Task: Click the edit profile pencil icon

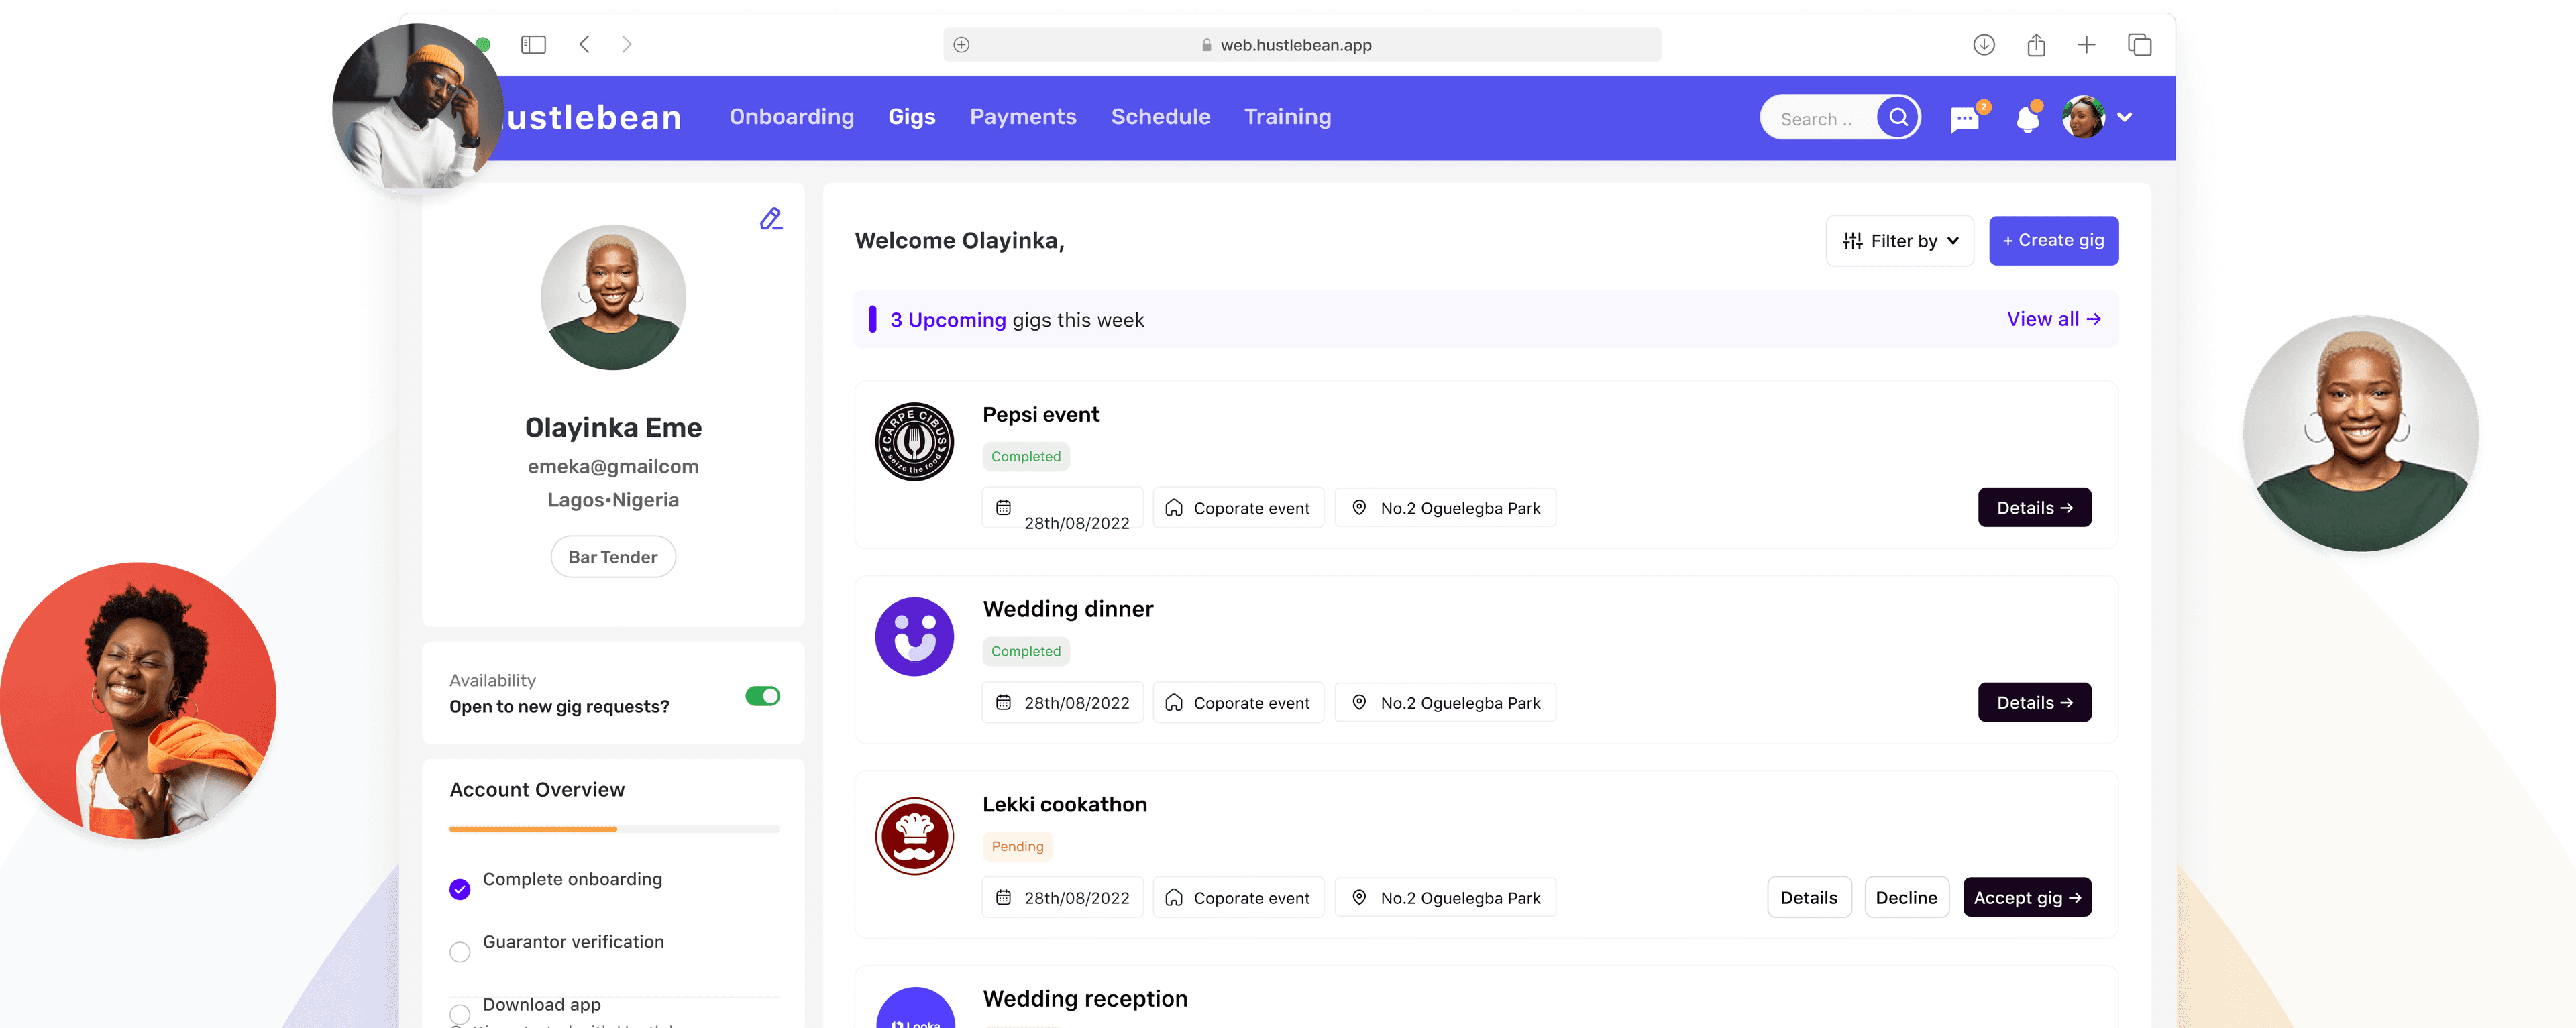Action: pos(770,219)
